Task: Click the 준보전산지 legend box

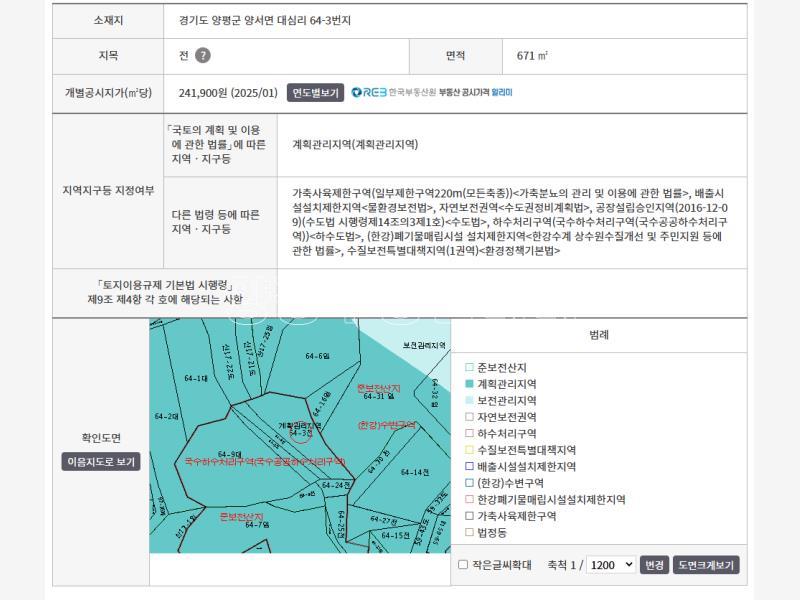Action: (469, 367)
